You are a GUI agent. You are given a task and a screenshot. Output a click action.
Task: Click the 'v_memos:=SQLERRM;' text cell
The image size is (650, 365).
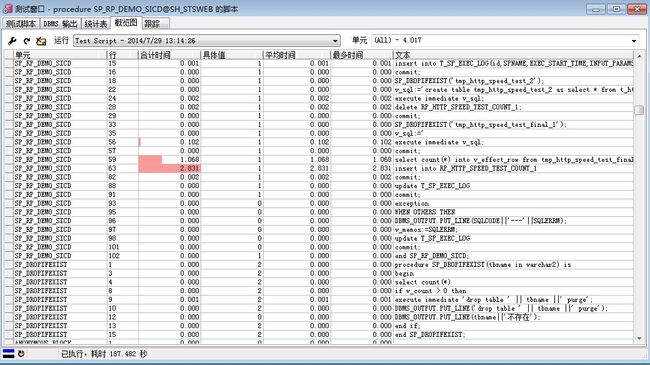(513, 229)
